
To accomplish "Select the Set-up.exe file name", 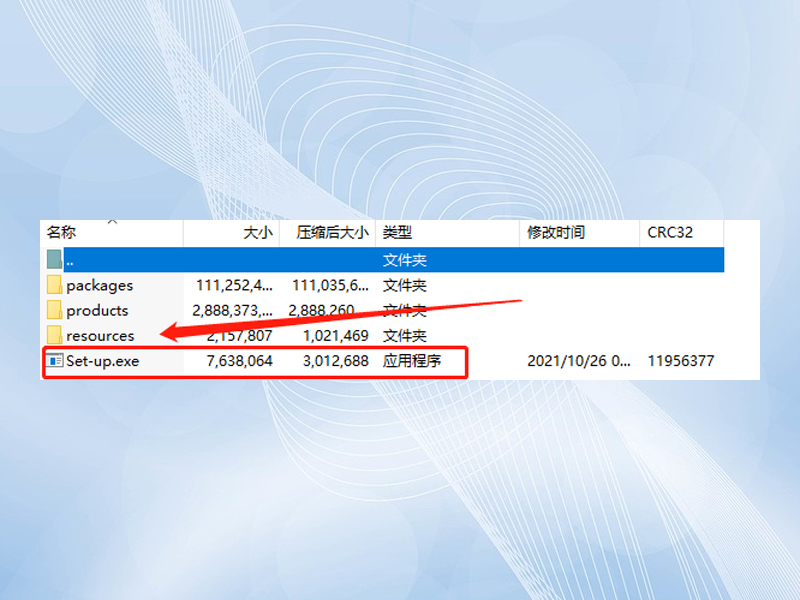I will click(x=103, y=360).
